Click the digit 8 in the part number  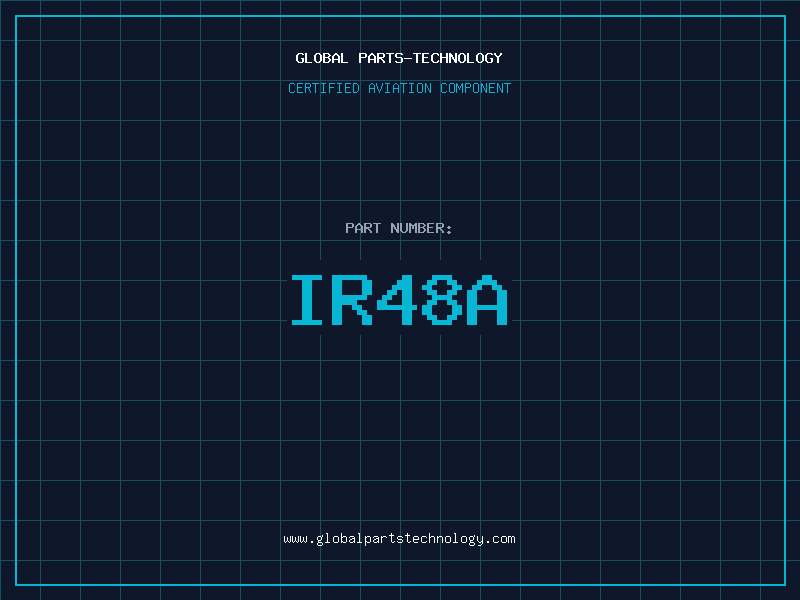pos(444,300)
